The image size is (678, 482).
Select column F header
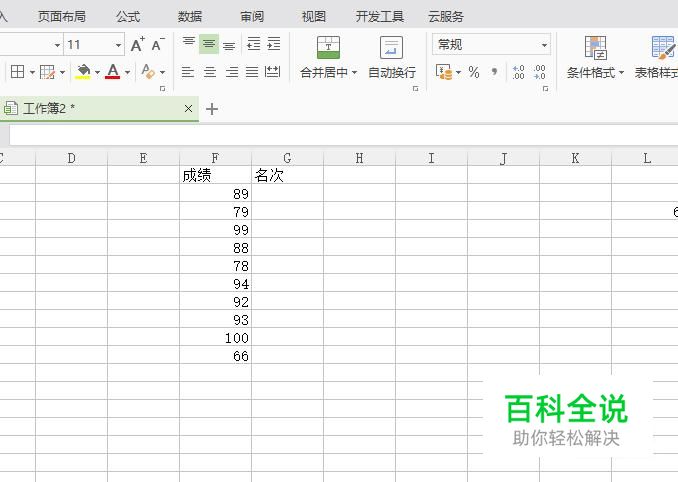(x=215, y=158)
